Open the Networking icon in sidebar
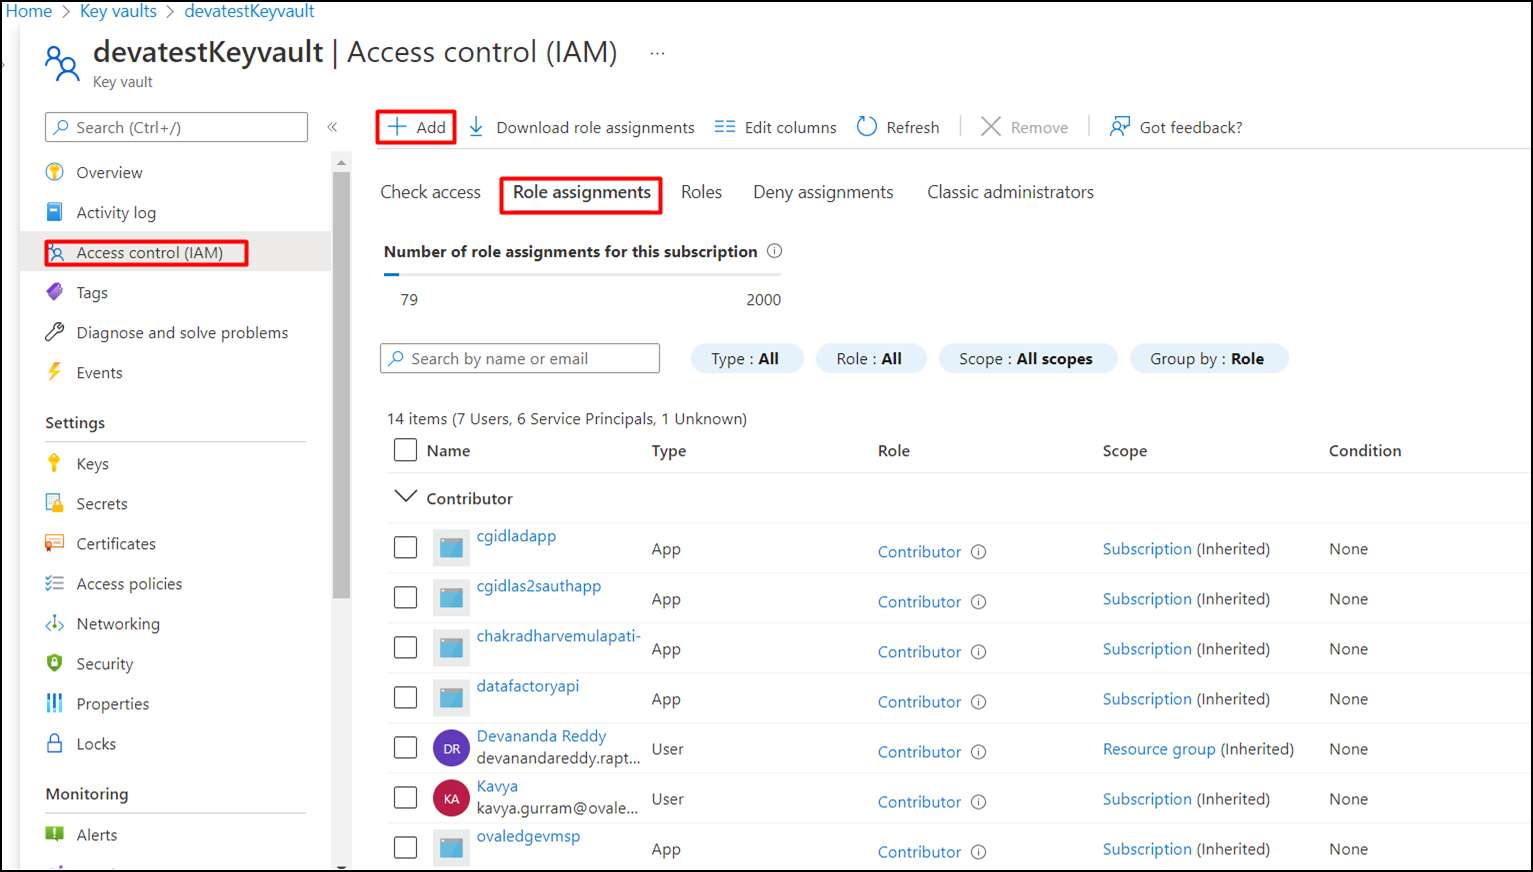 point(55,623)
